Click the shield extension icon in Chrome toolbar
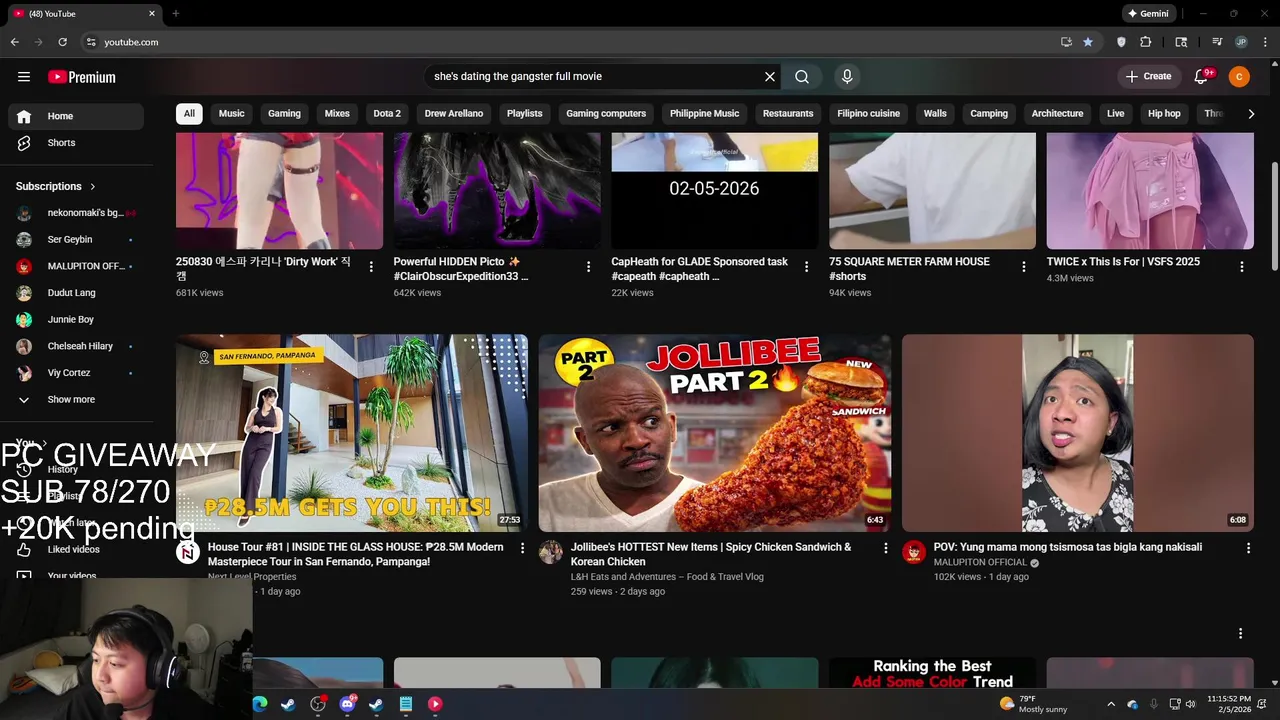 coord(1121,42)
